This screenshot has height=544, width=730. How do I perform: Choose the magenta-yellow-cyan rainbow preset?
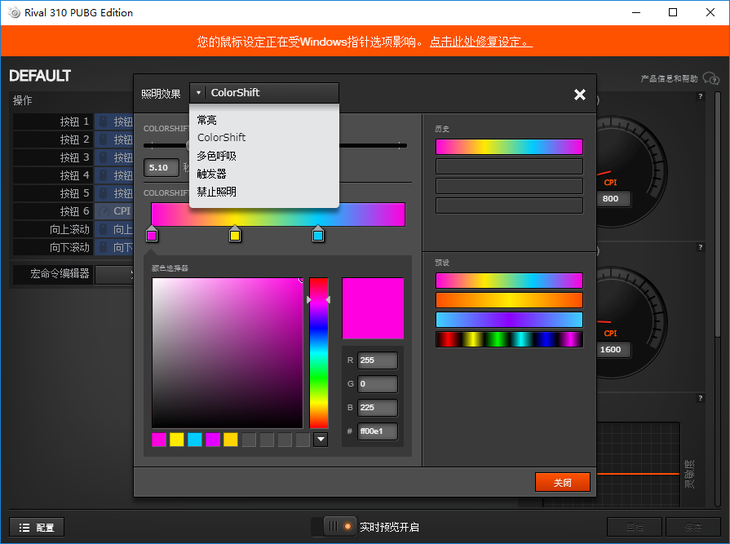[x=509, y=281]
